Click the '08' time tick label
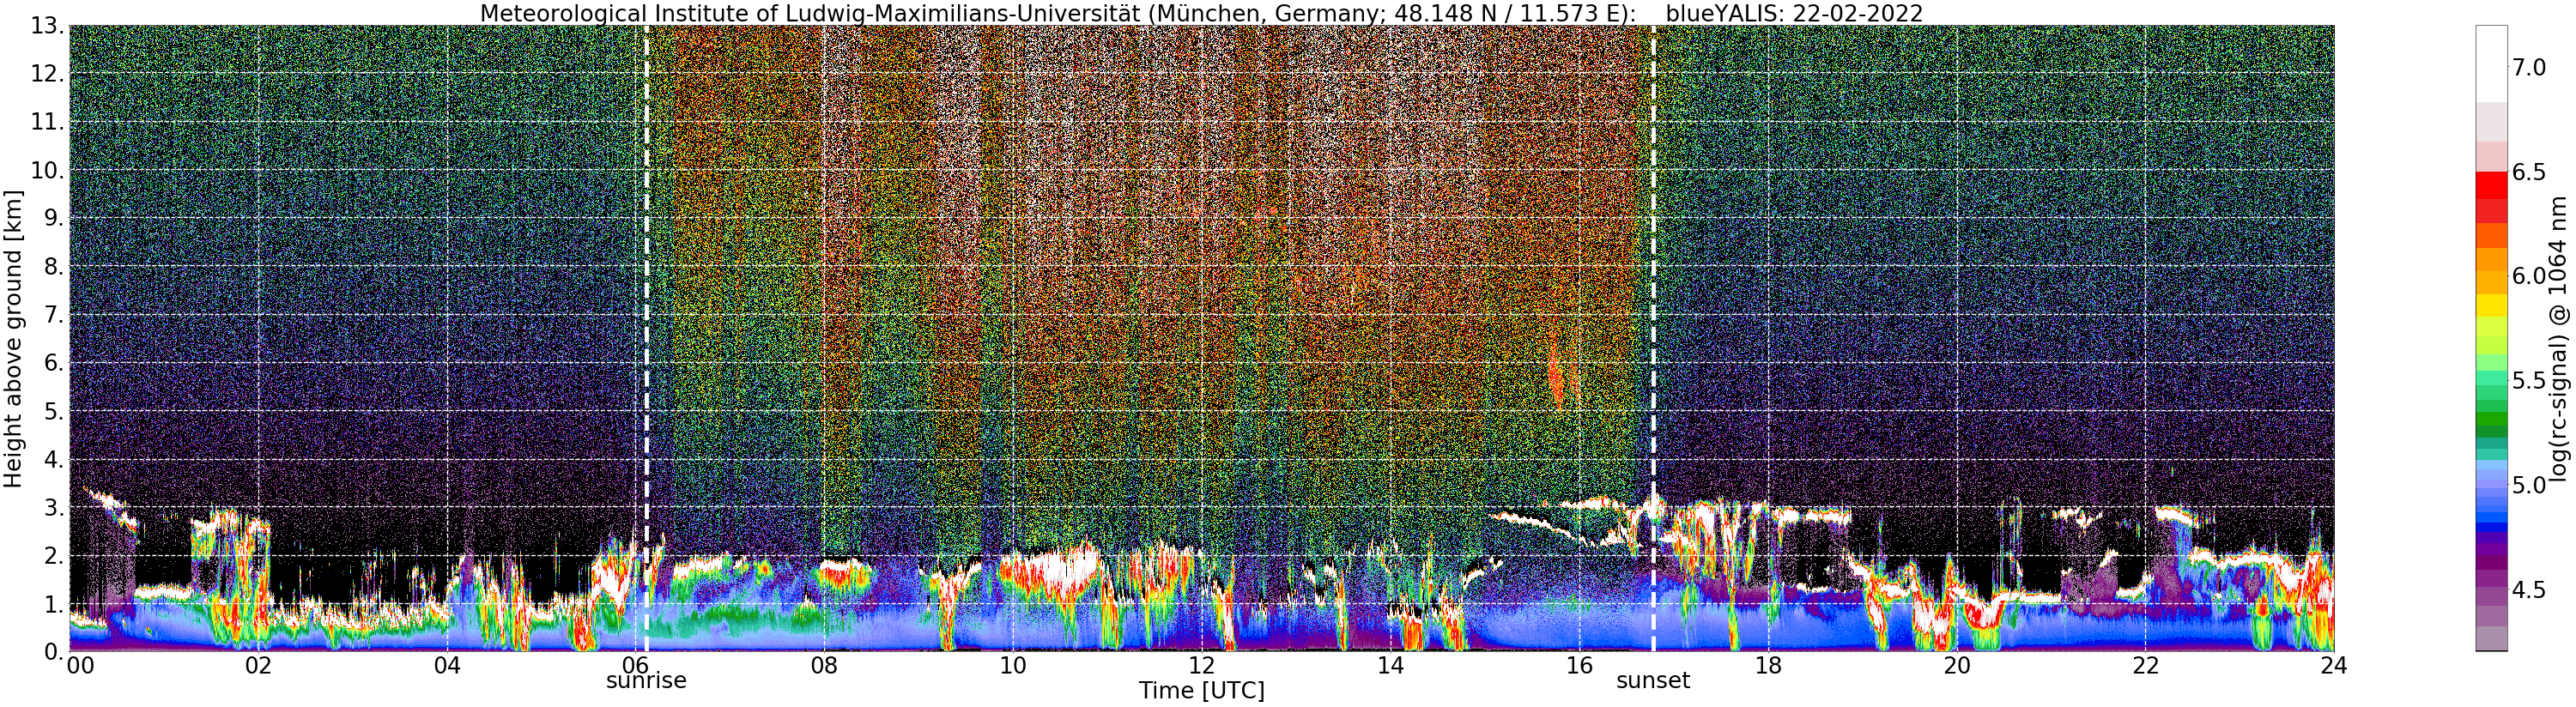Image resolution: width=2576 pixels, height=707 pixels. 824,665
